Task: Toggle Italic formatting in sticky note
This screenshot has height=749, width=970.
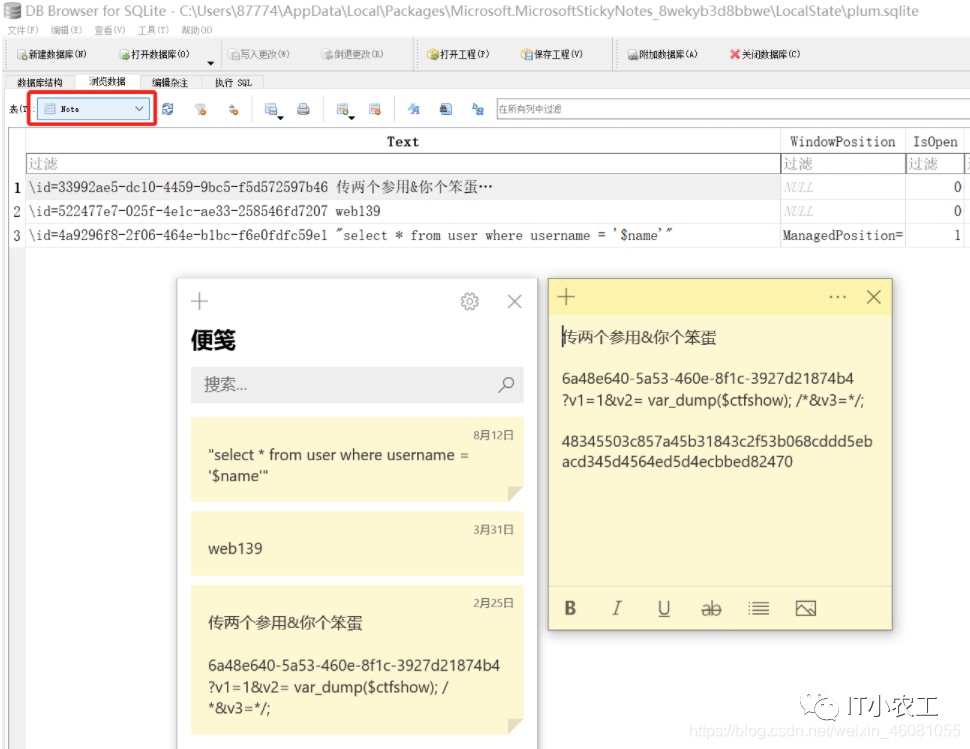Action: coord(617,609)
